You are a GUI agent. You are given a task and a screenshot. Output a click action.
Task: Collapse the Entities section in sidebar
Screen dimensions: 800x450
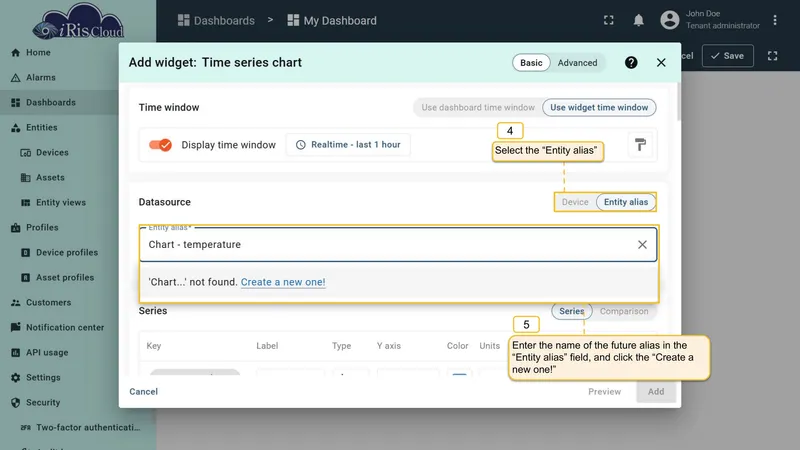pyautogui.click(x=42, y=128)
